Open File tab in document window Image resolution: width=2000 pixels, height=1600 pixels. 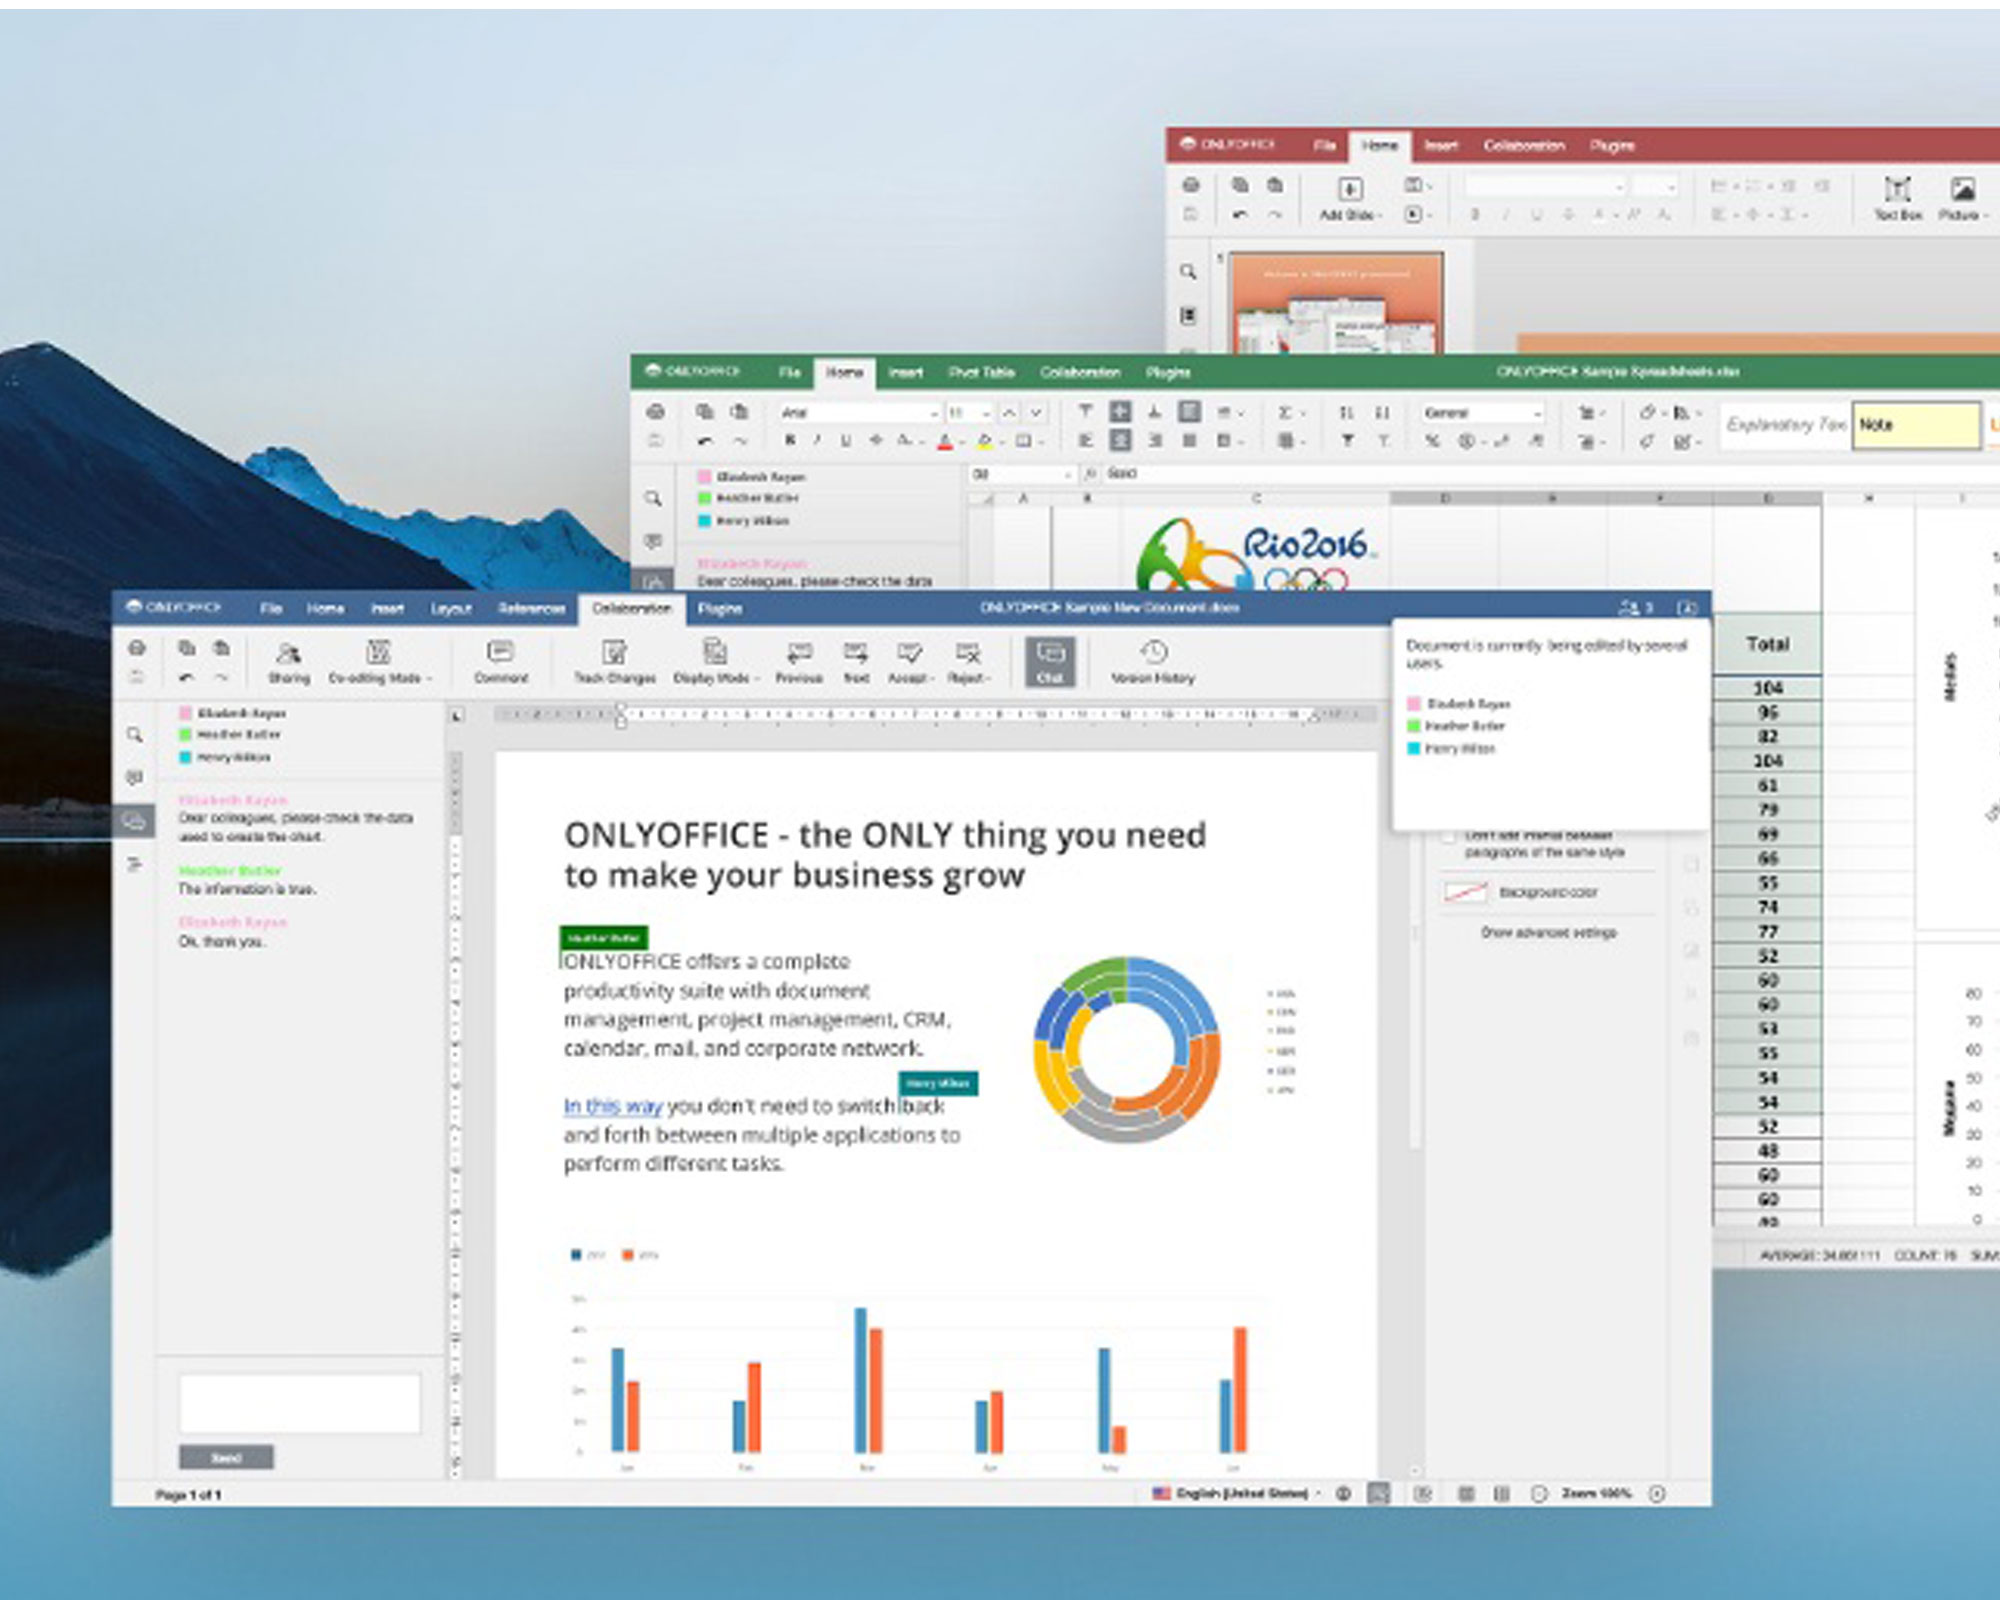[x=270, y=608]
